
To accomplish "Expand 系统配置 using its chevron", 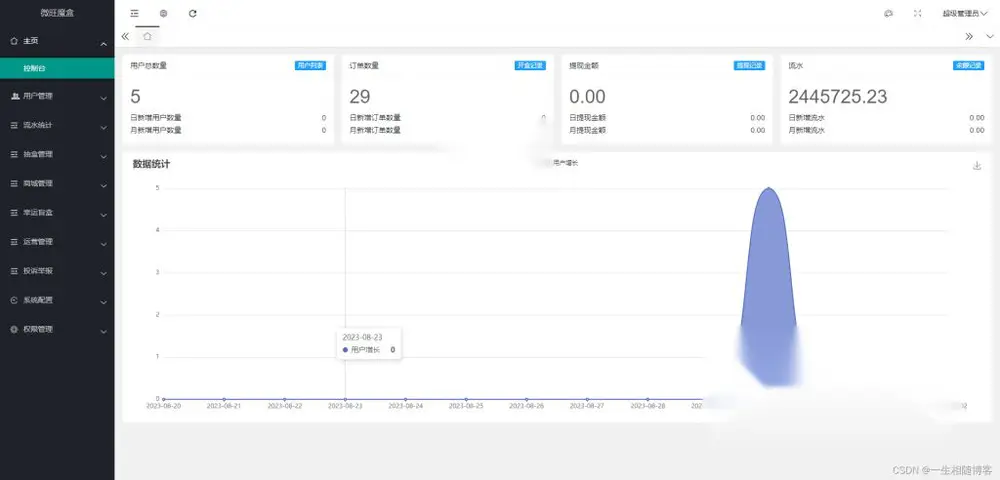I will coord(103,303).
